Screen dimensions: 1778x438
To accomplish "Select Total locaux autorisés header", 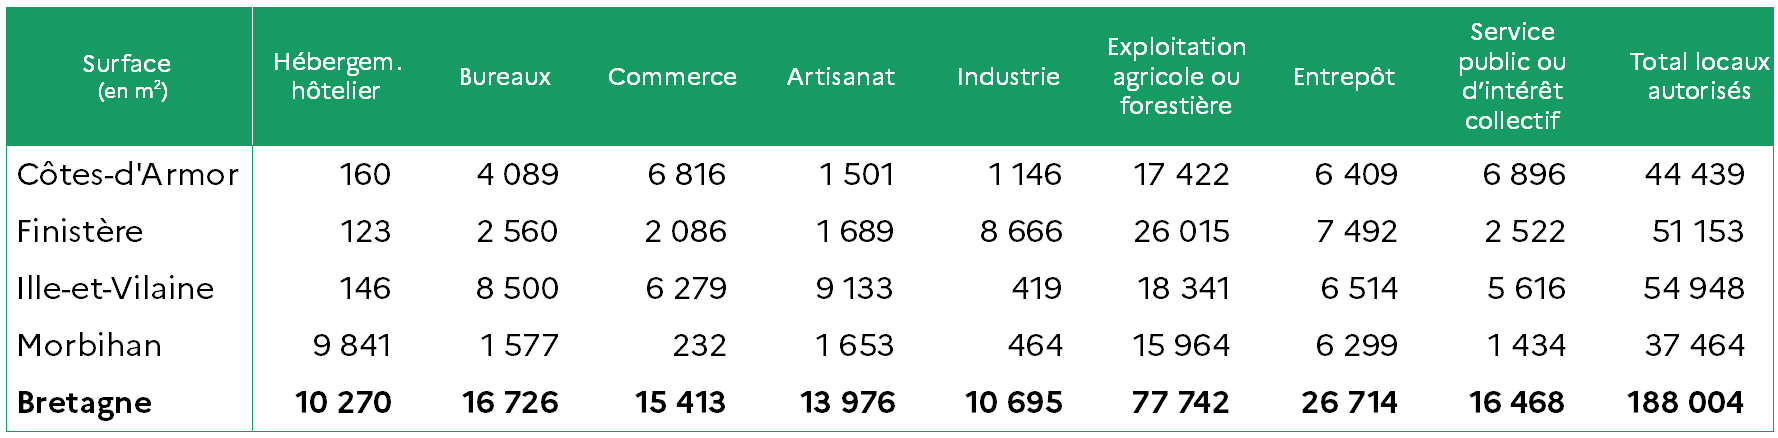I will click(x=1699, y=76).
